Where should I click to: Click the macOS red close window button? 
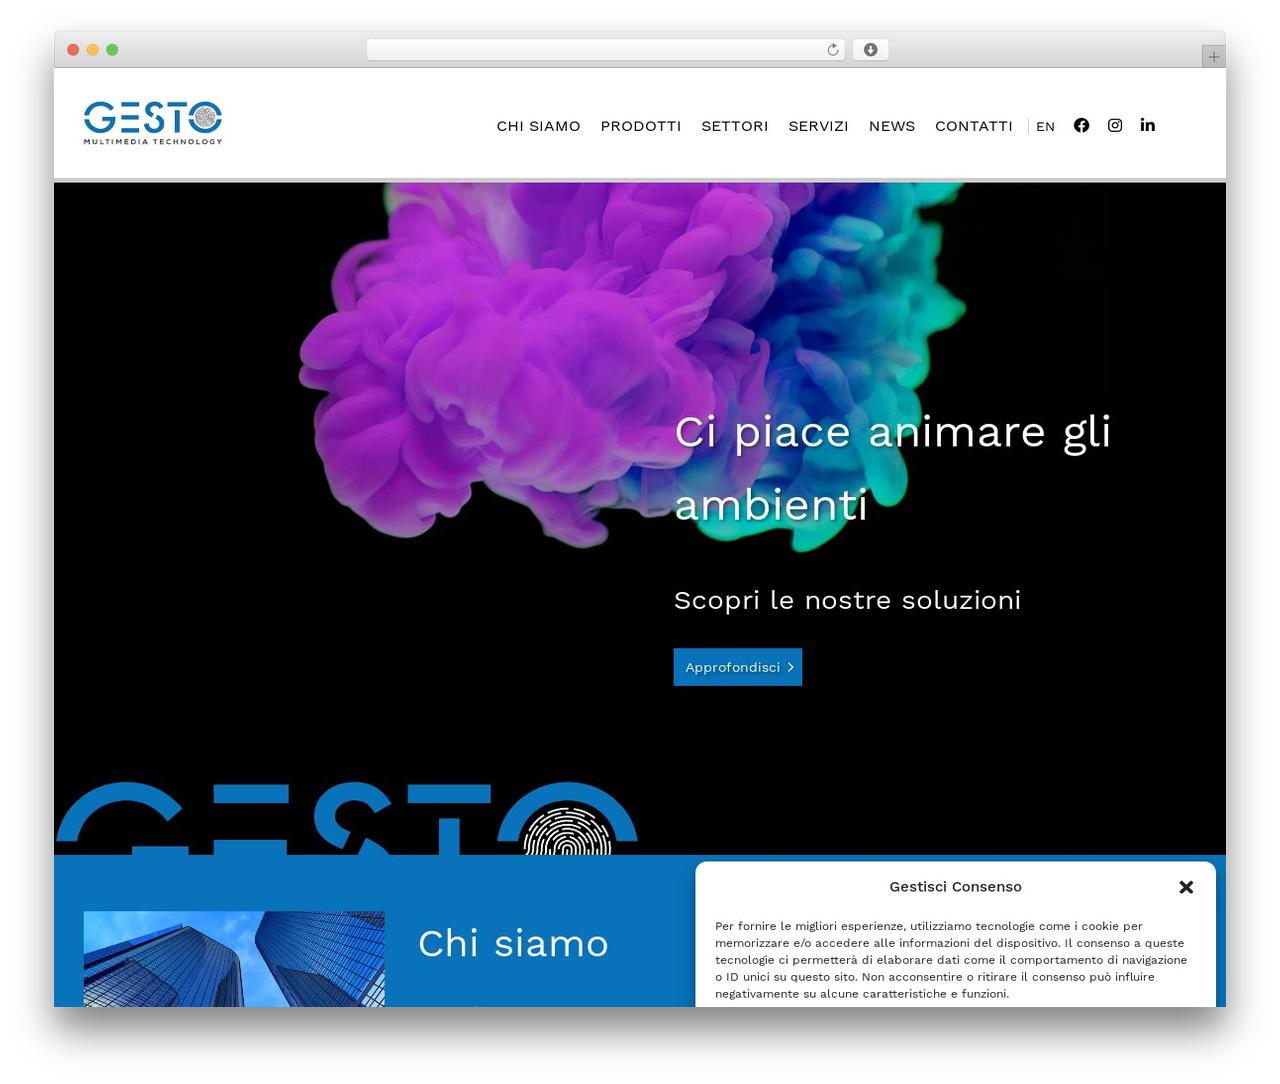(x=73, y=50)
